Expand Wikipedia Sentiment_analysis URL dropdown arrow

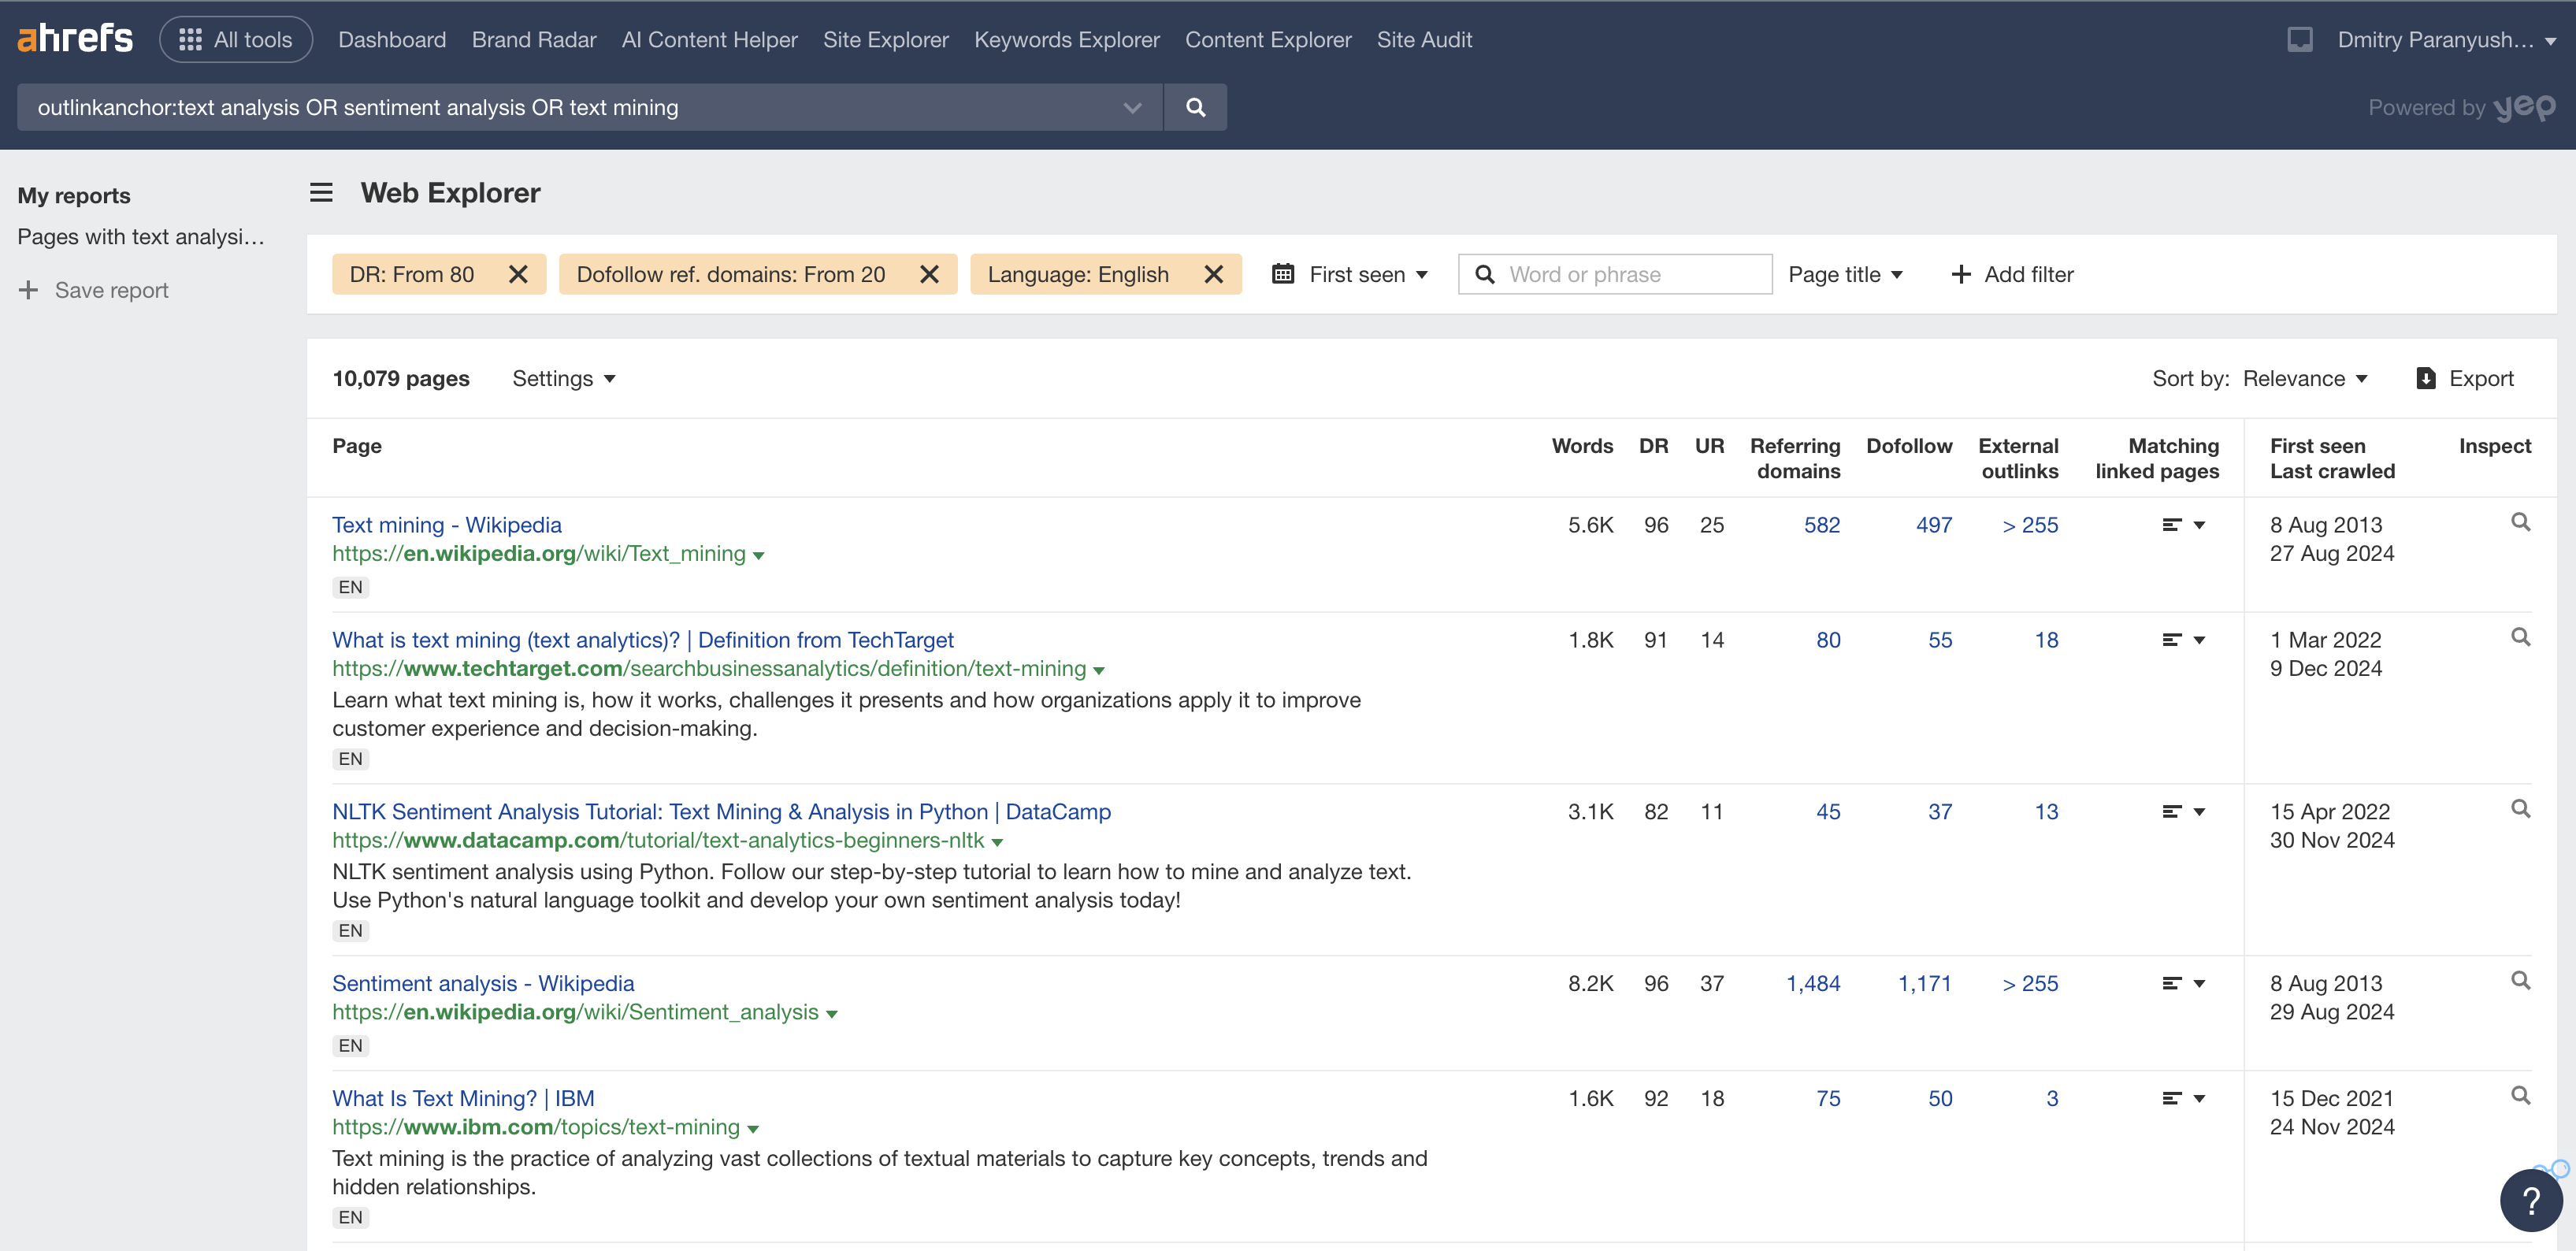coord(831,1015)
